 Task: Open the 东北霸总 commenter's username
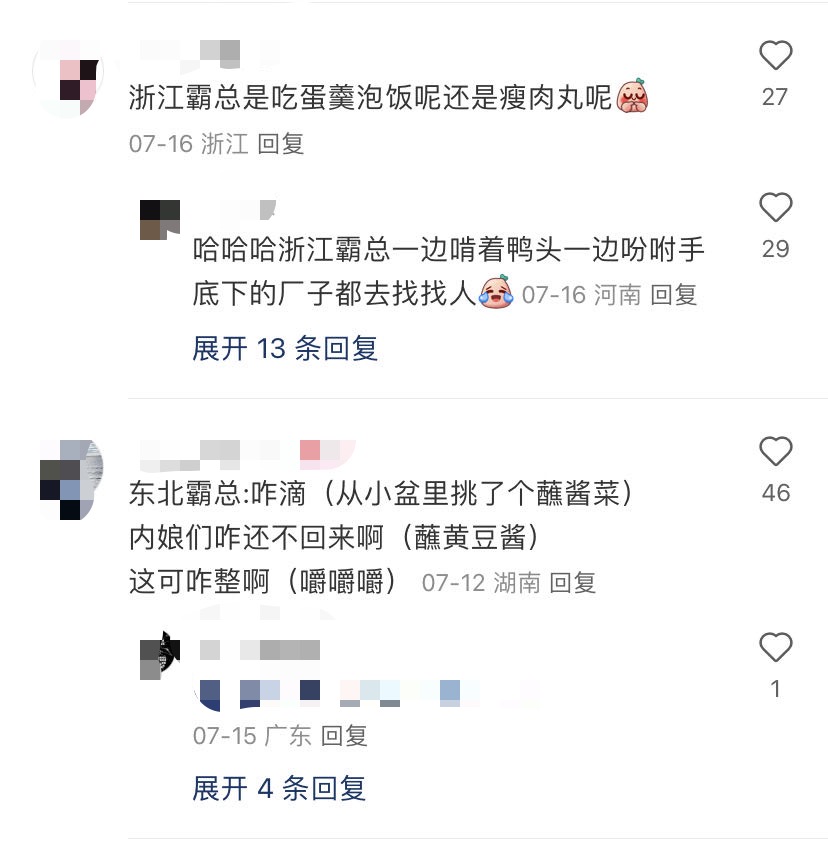tap(248, 455)
